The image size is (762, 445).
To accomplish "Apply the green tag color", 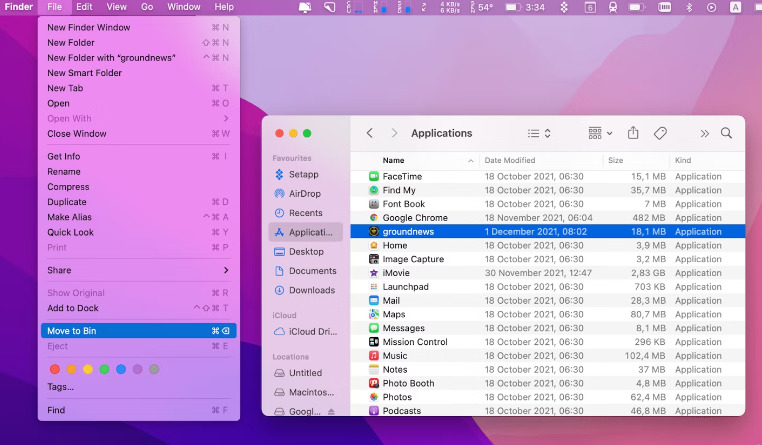I will point(104,369).
